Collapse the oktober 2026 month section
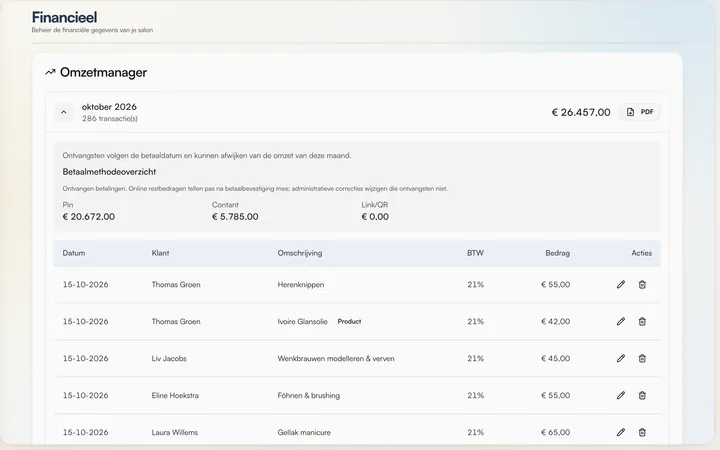 [64, 112]
